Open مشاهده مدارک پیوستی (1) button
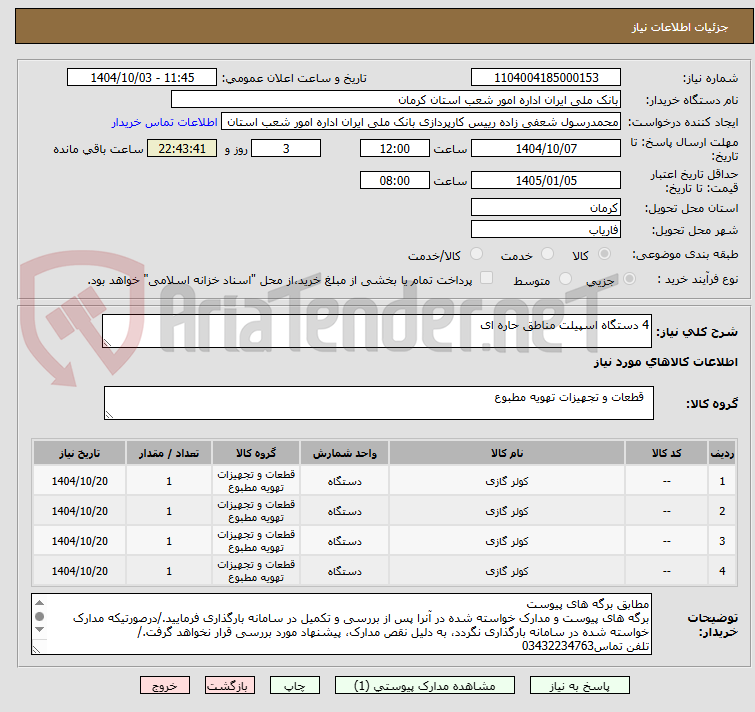The height and width of the screenshot is (712, 755). [x=424, y=686]
